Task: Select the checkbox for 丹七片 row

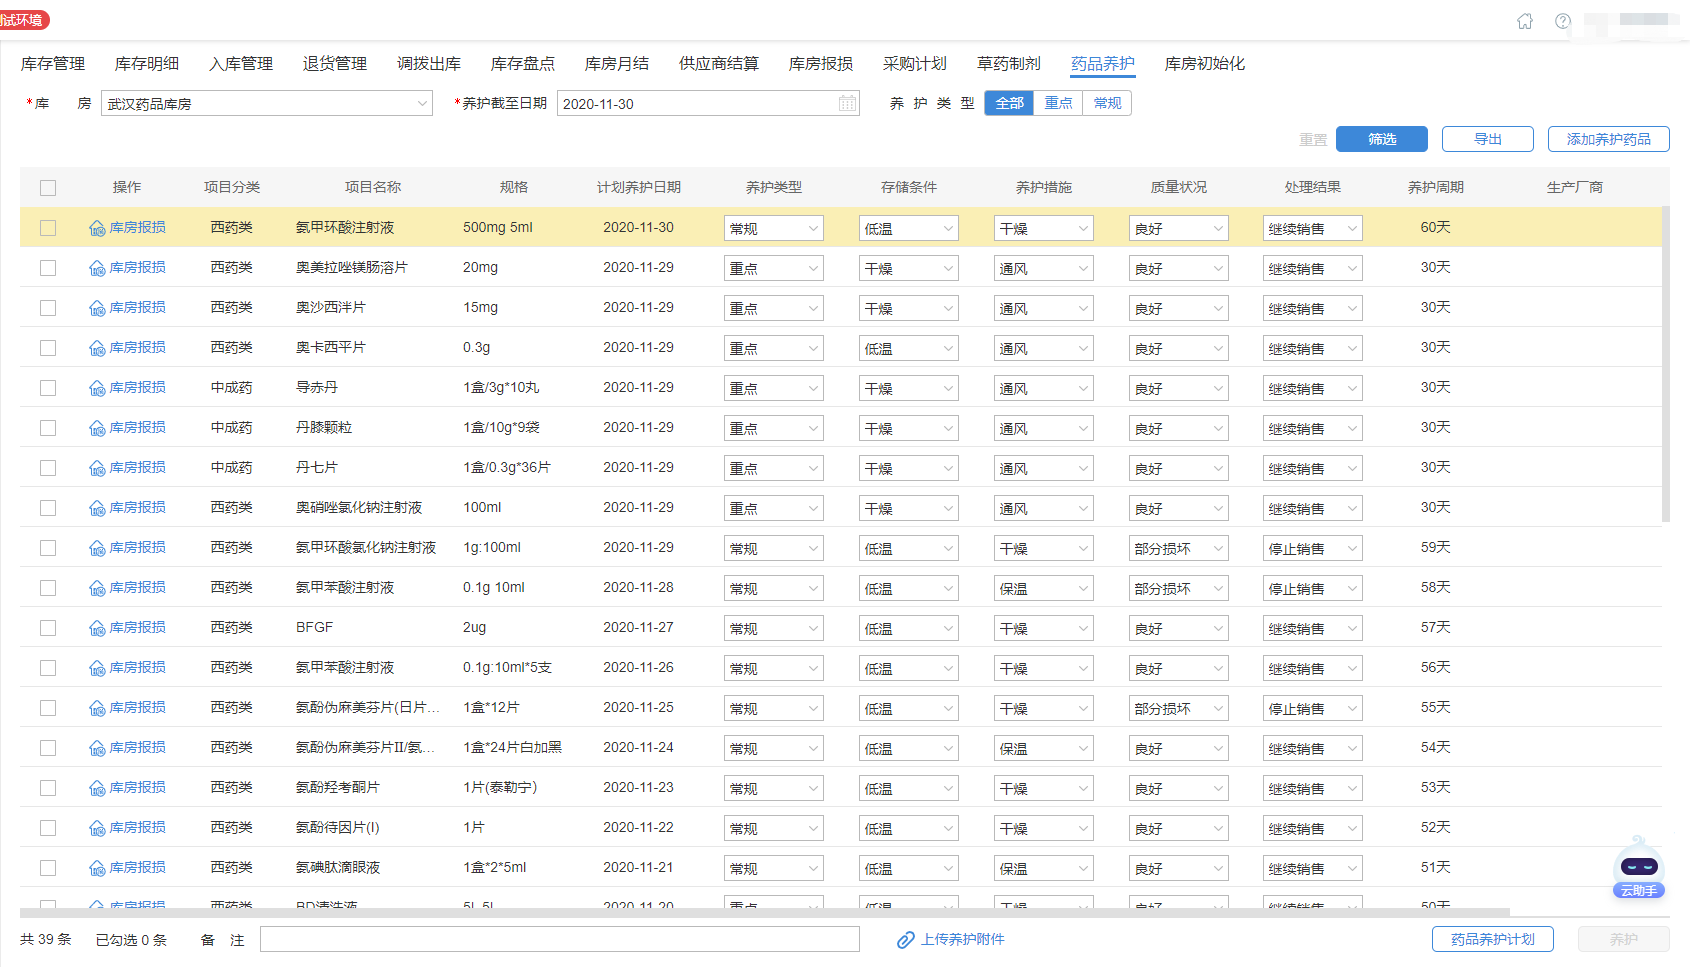Action: [48, 468]
